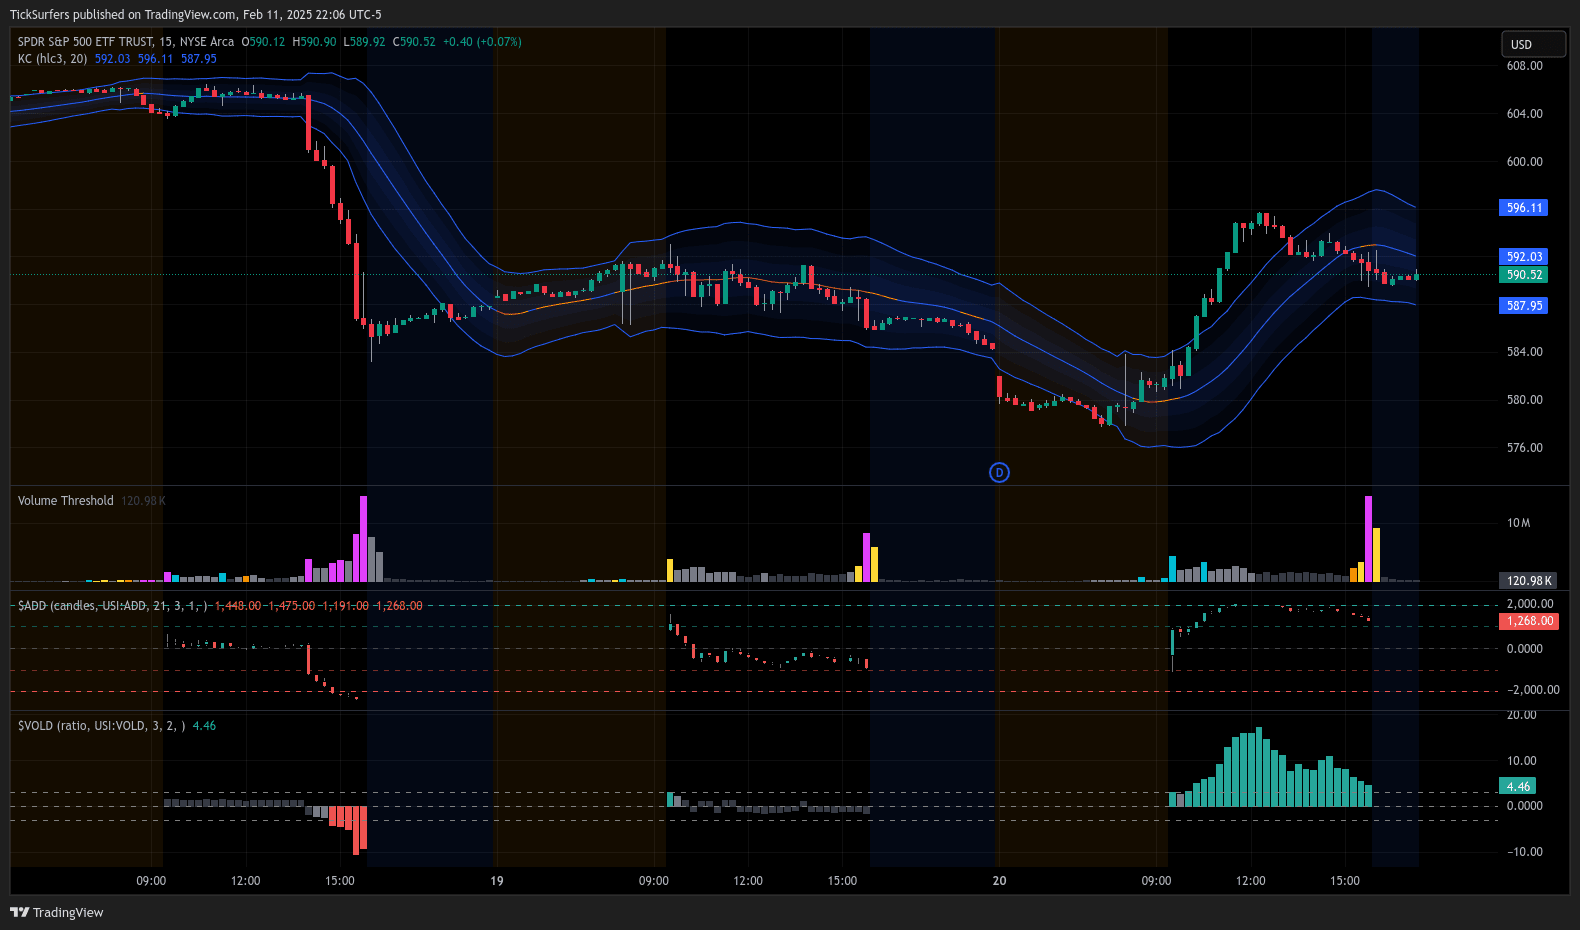Click the 604.00 price scale tick

[1524, 114]
